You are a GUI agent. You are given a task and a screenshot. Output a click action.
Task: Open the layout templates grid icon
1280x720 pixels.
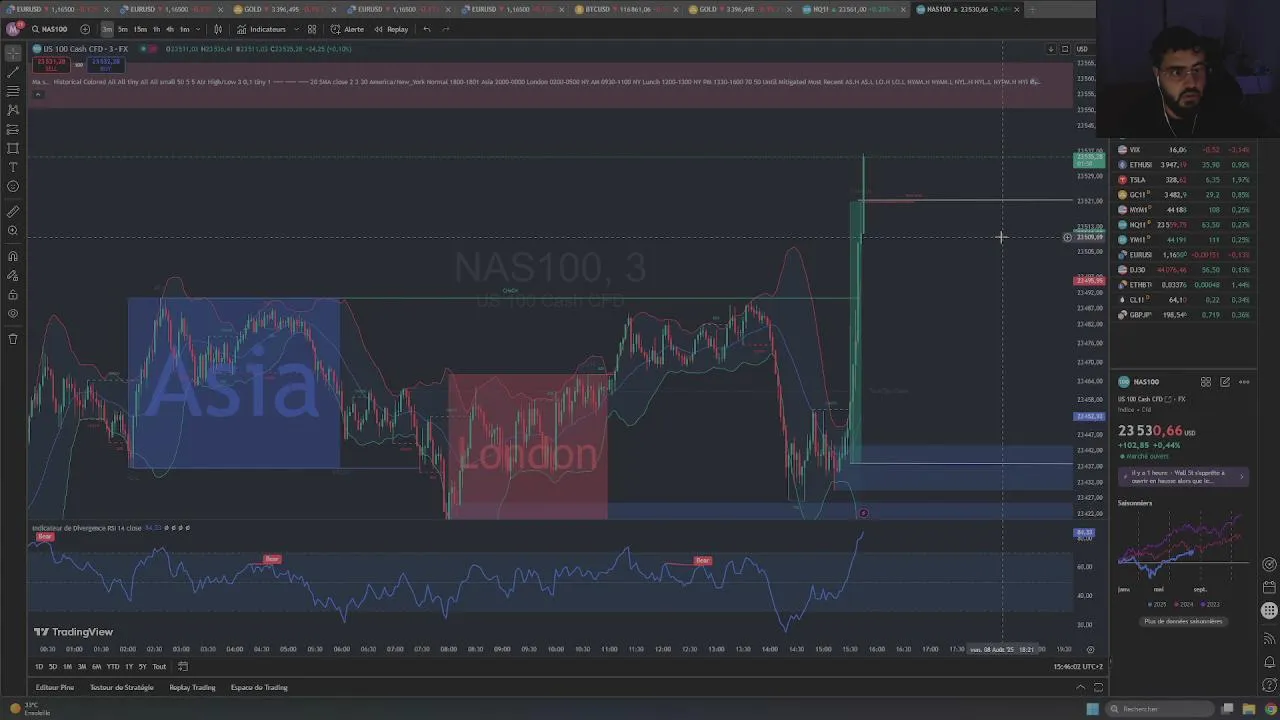tap(312, 29)
